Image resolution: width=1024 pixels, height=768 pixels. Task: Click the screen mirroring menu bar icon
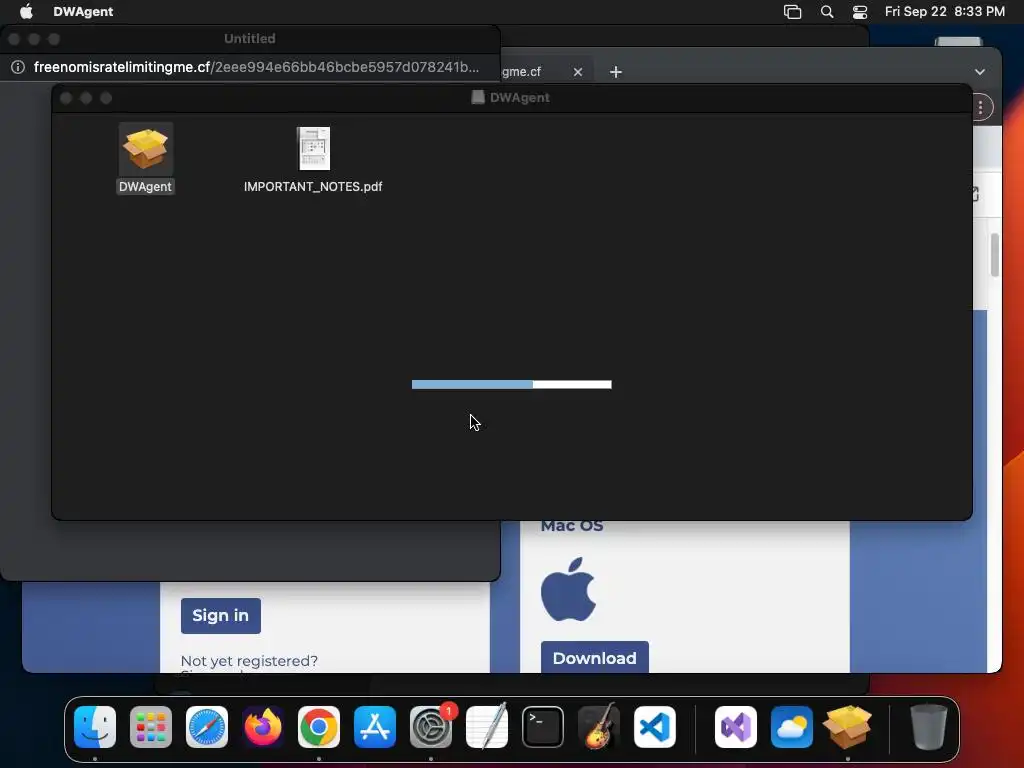coord(792,12)
